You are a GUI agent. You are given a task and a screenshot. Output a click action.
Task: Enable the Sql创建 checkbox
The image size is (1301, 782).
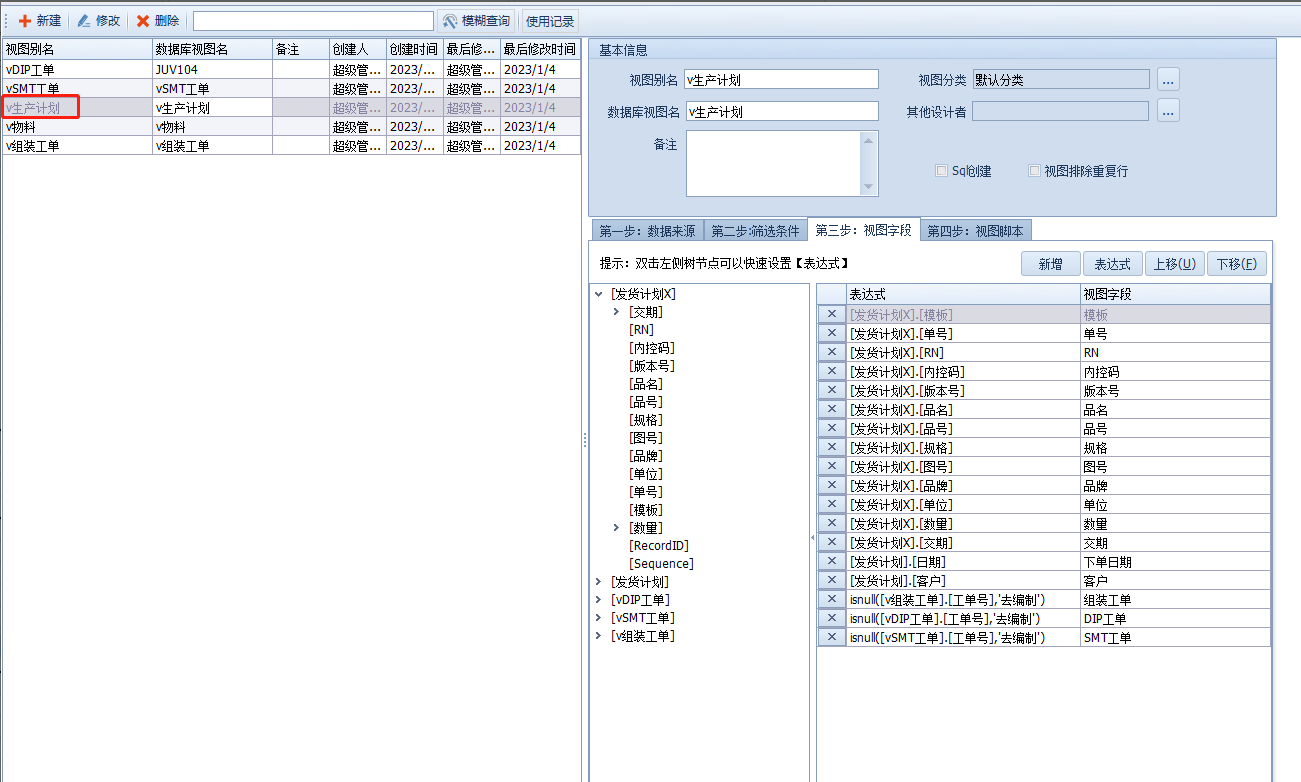click(x=941, y=171)
